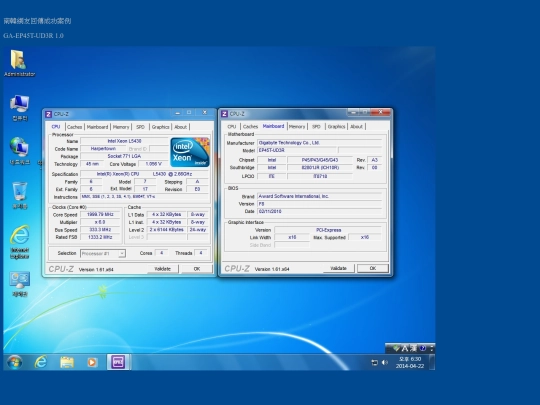Click the language bar help icon
540x405 pixels.
(423, 348)
